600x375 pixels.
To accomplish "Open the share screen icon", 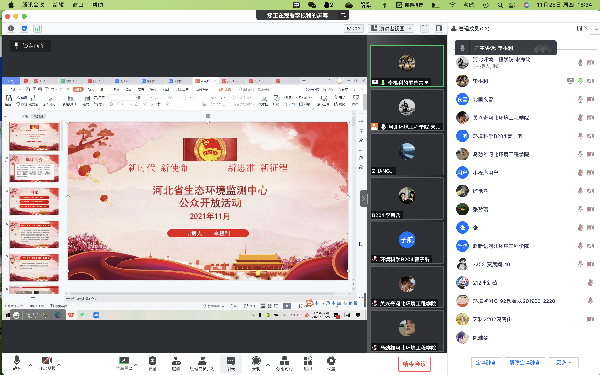I will click(124, 363).
